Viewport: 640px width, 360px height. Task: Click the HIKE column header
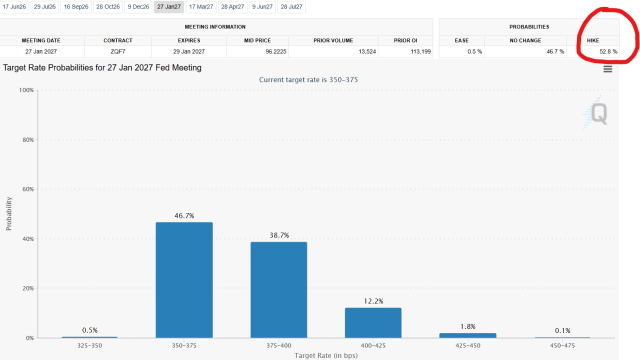coord(593,40)
